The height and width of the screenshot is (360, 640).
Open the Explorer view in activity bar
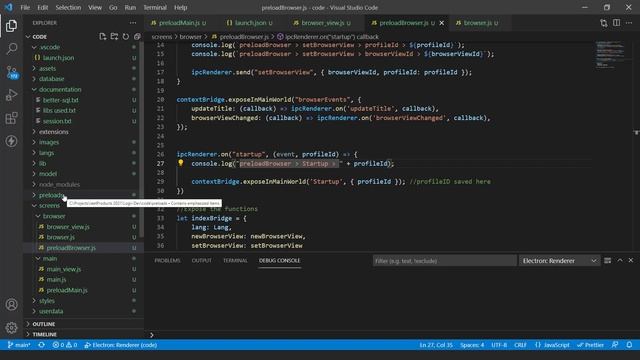click(11, 26)
